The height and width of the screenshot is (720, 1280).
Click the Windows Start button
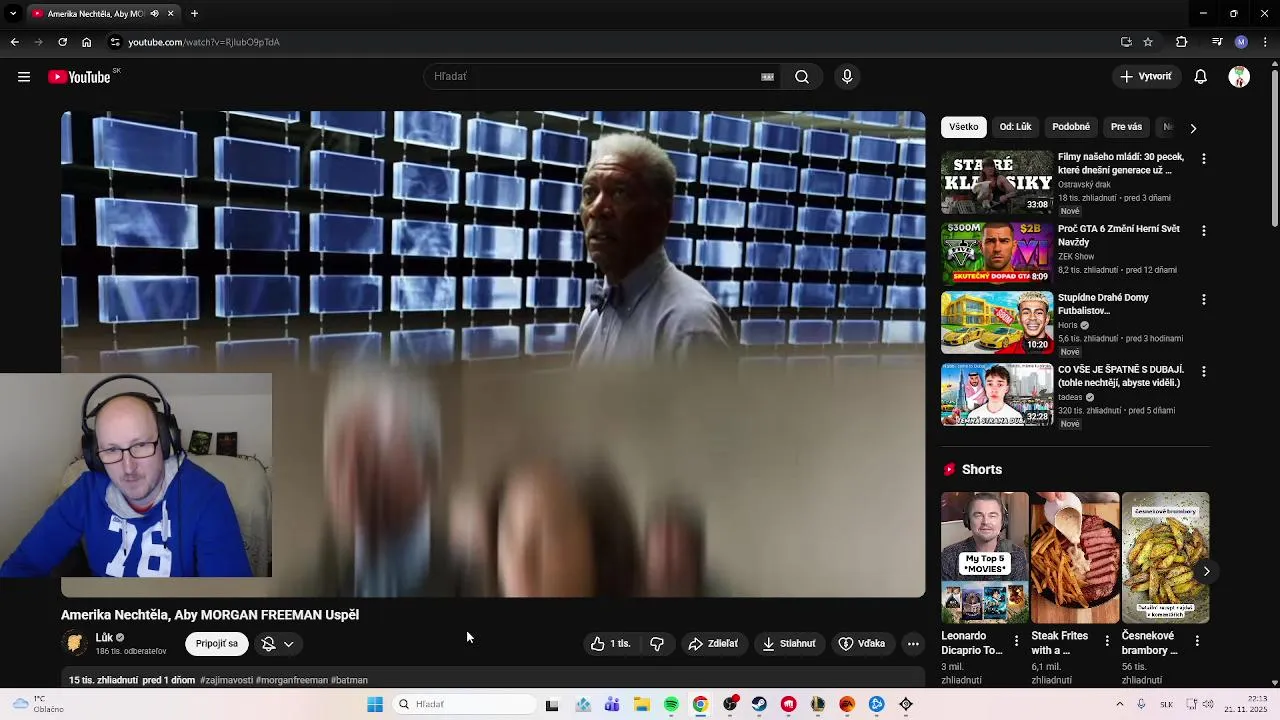click(375, 704)
